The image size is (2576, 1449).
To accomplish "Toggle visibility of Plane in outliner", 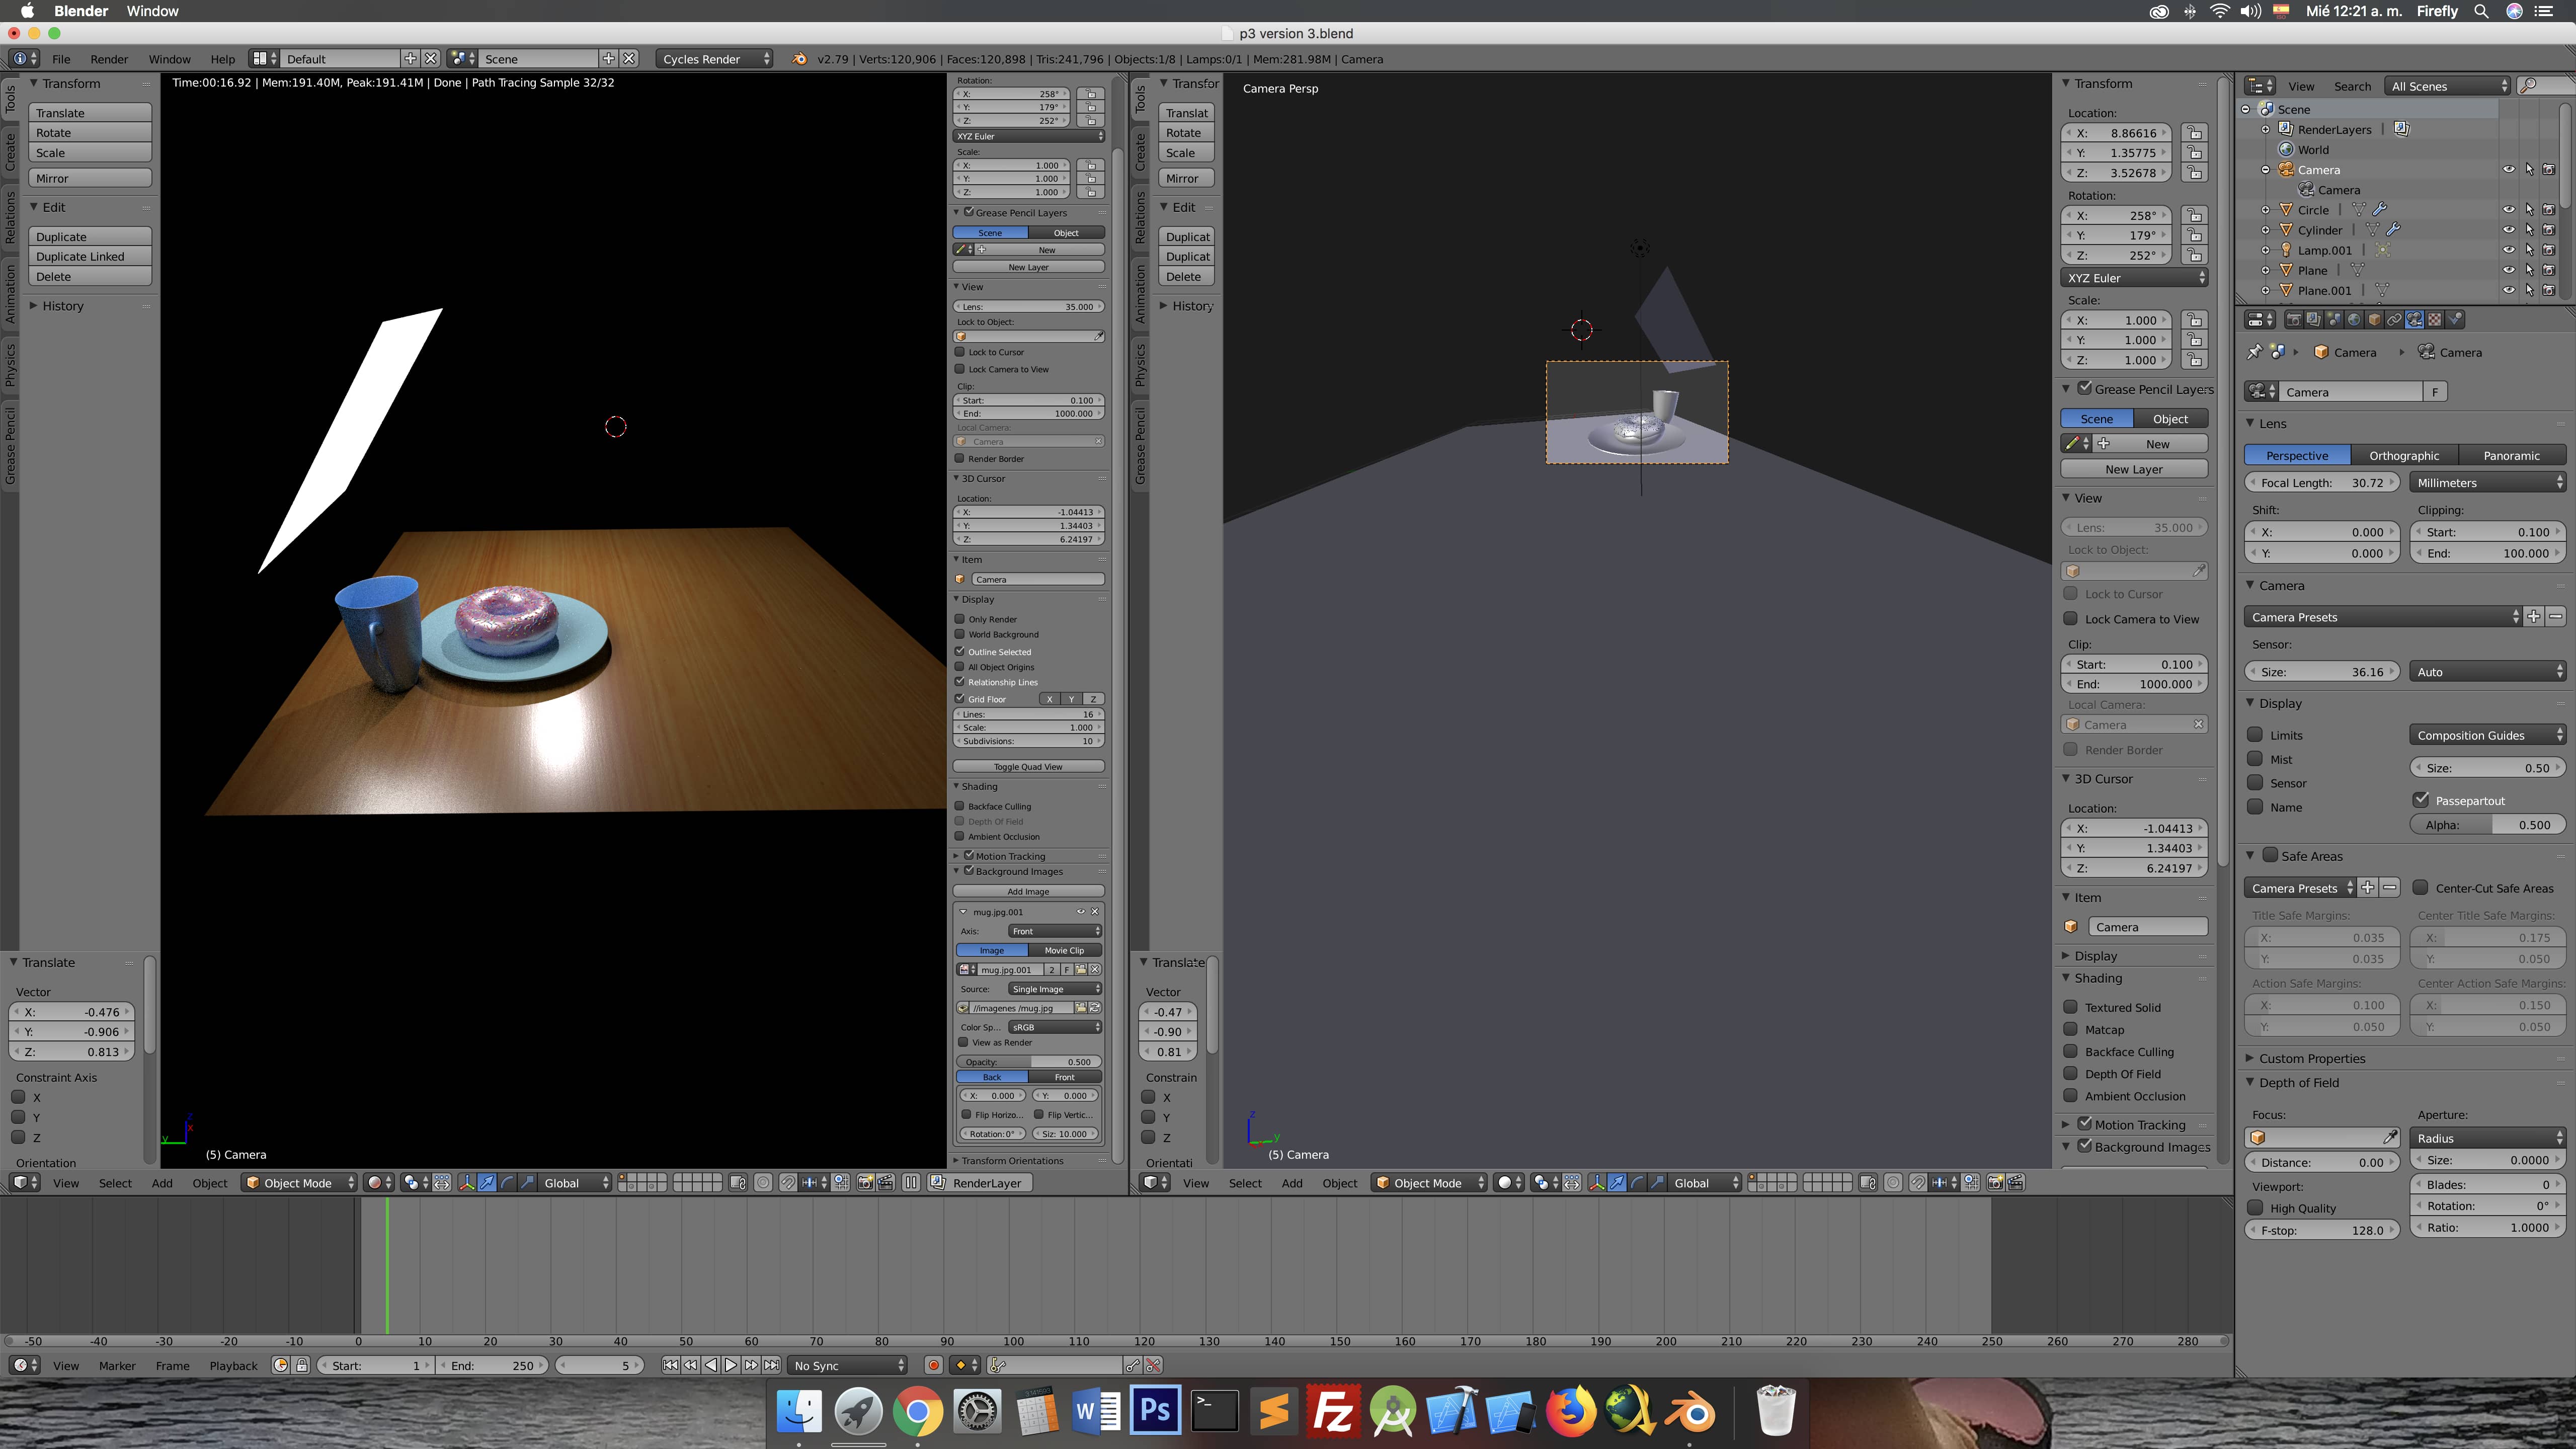I will 2508,270.
